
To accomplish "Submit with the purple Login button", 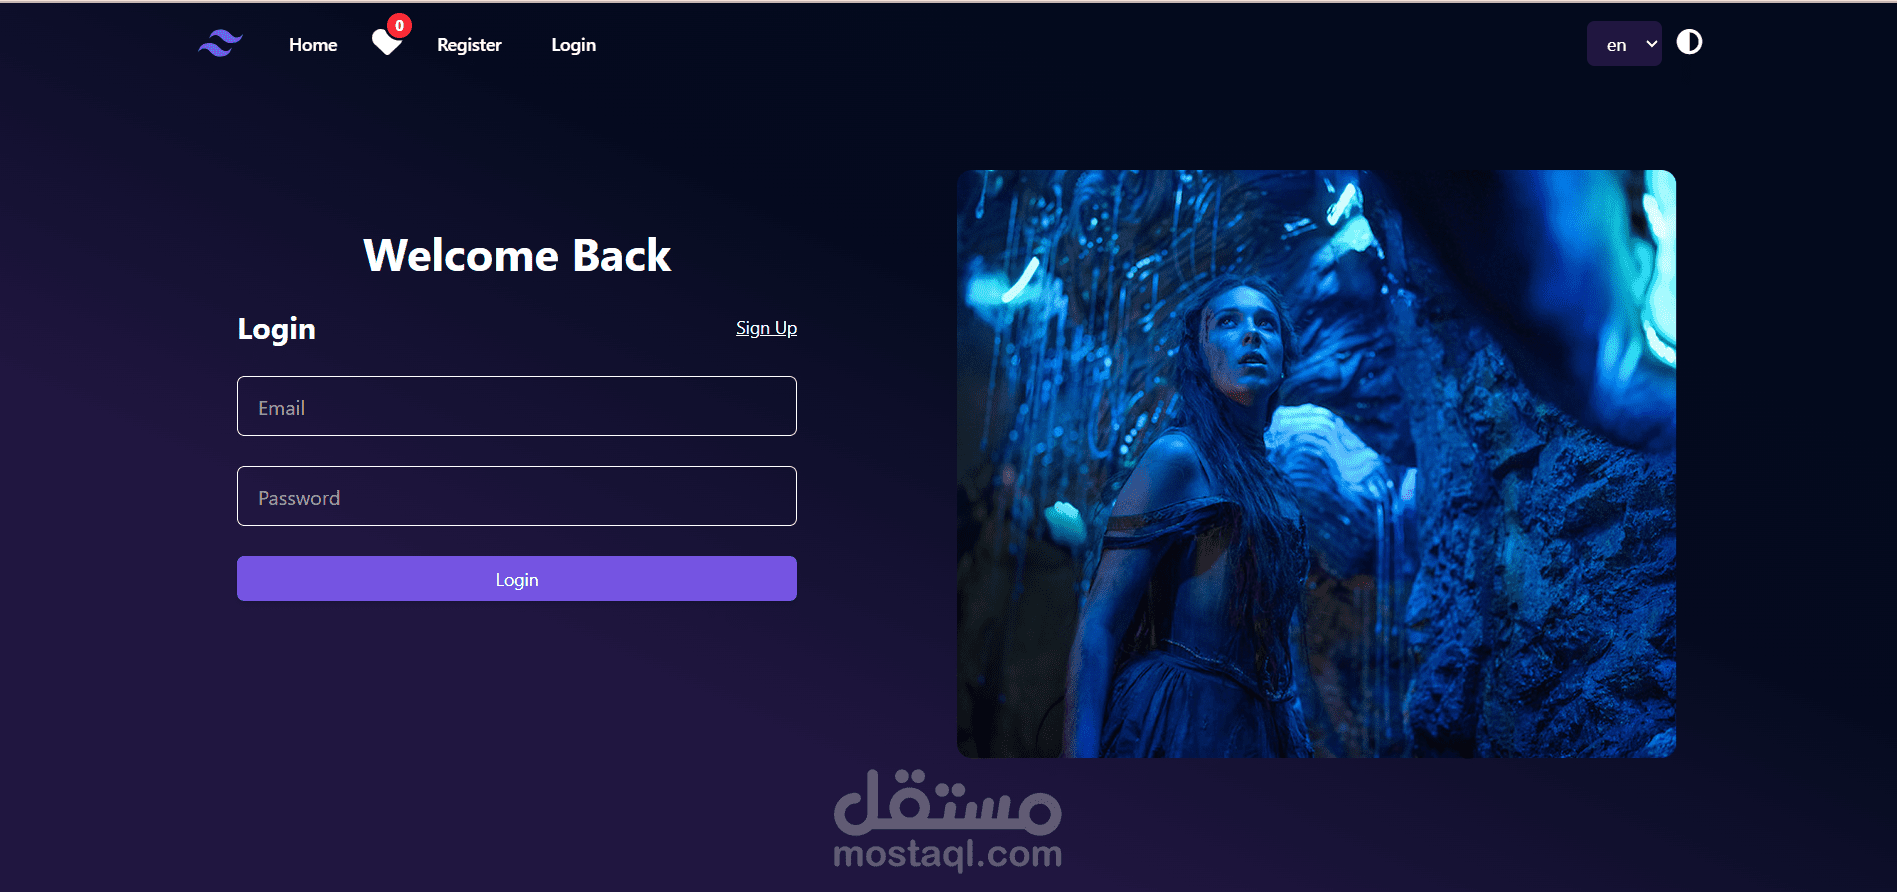I will [x=517, y=579].
